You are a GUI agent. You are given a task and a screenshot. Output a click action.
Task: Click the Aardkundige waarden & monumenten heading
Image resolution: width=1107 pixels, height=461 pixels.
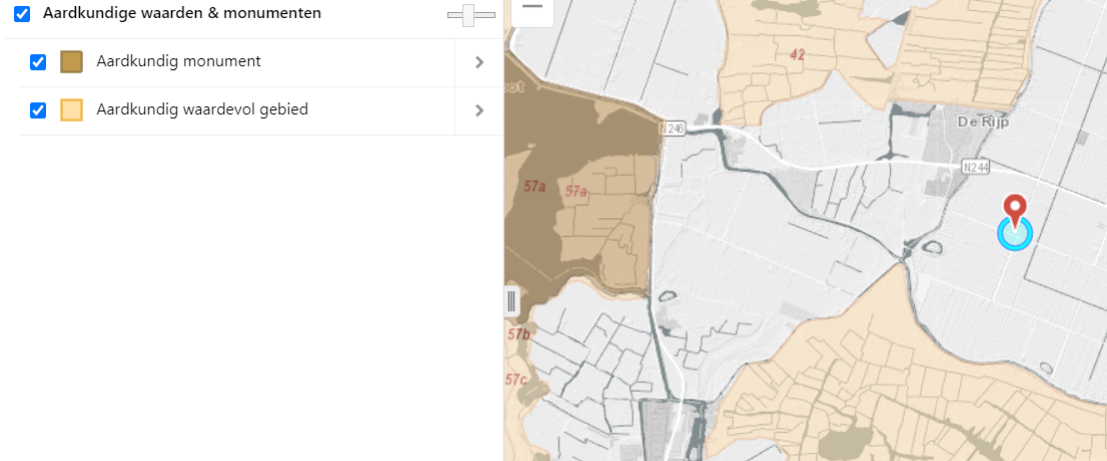(182, 13)
